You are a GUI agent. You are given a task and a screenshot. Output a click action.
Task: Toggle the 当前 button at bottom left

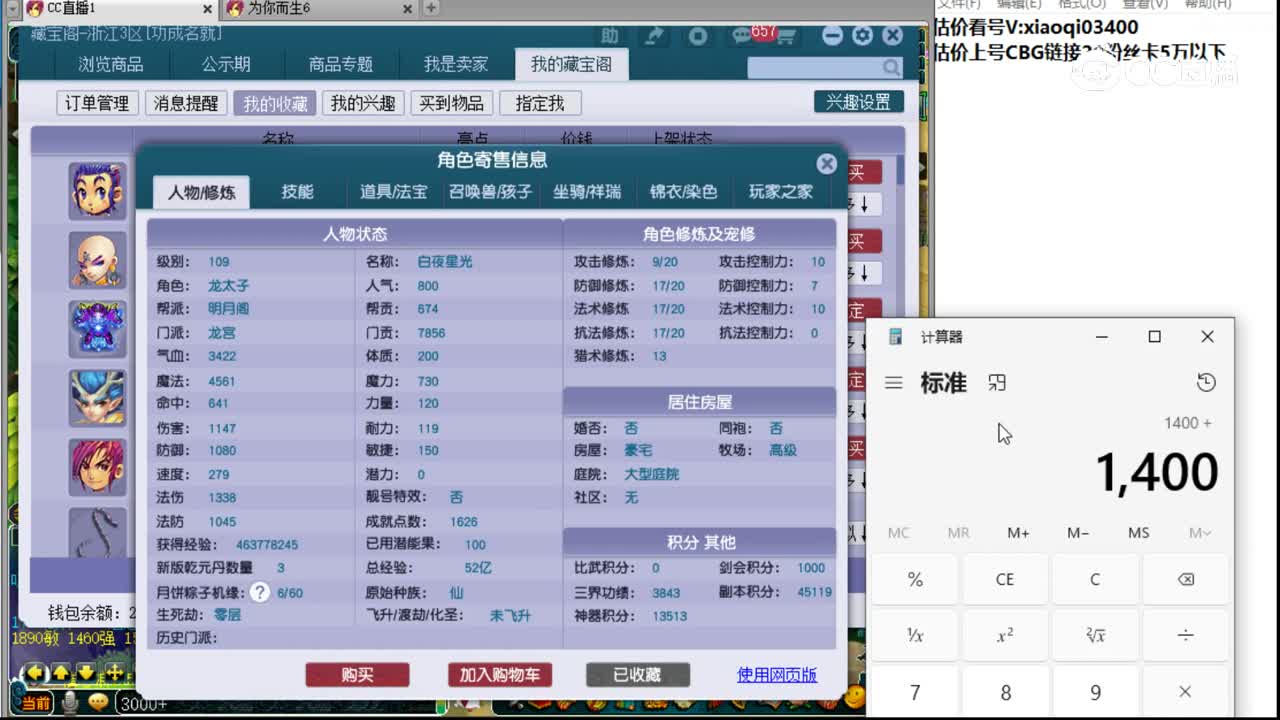[x=35, y=705]
